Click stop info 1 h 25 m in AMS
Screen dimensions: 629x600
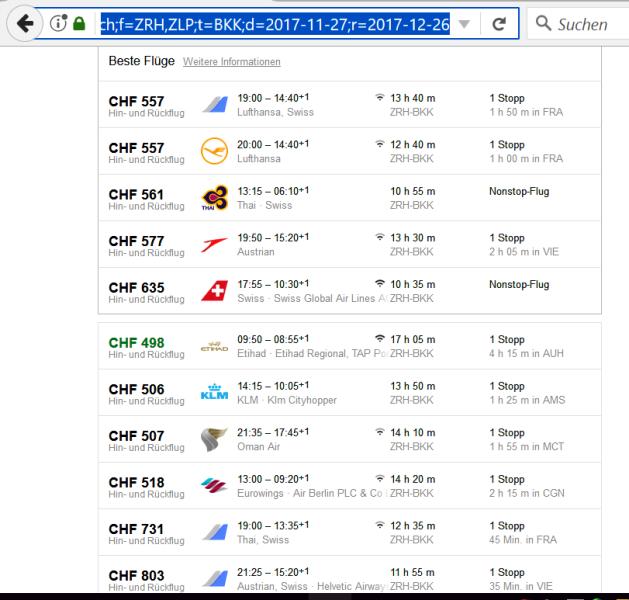tap(527, 400)
